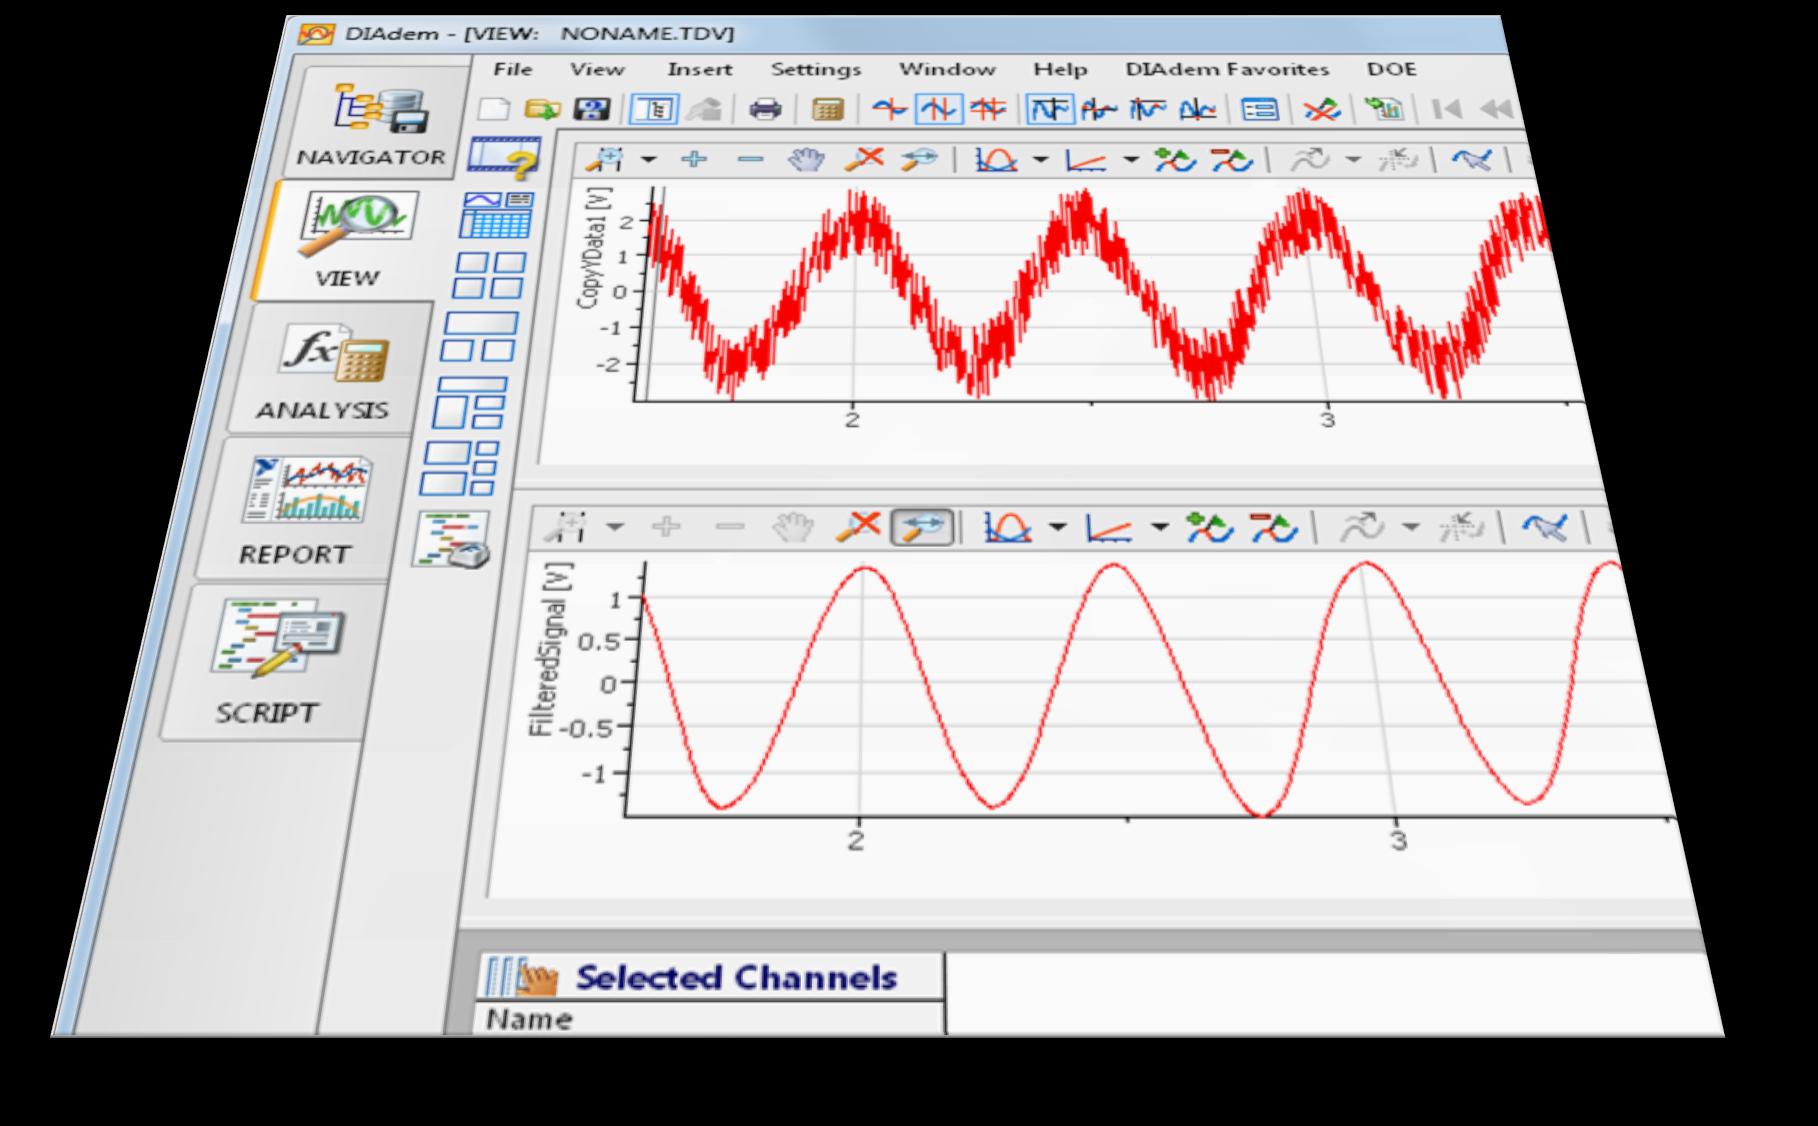Select the second curve cursor mode icon
Screen dimensions: 1818x1126
coord(1099,109)
